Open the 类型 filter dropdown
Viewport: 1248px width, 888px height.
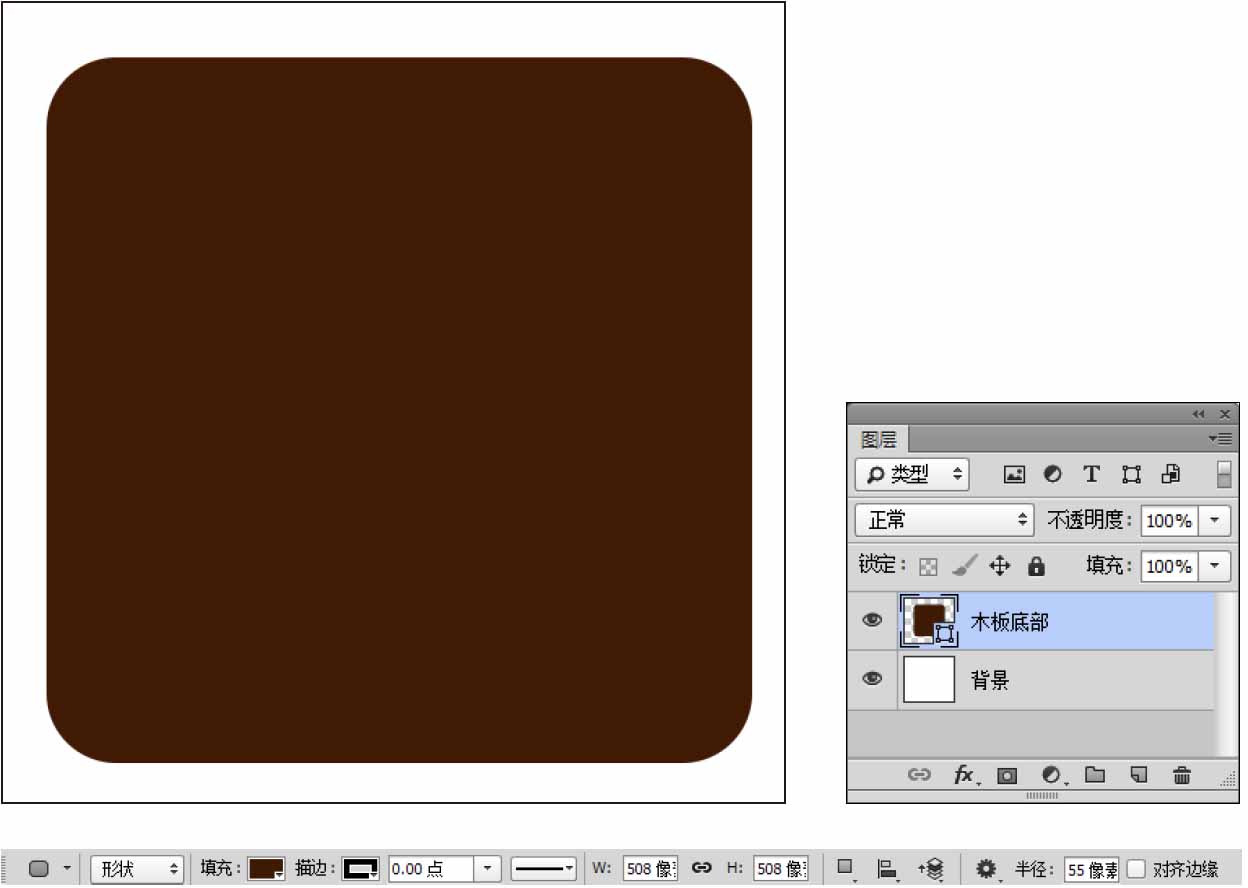point(912,474)
